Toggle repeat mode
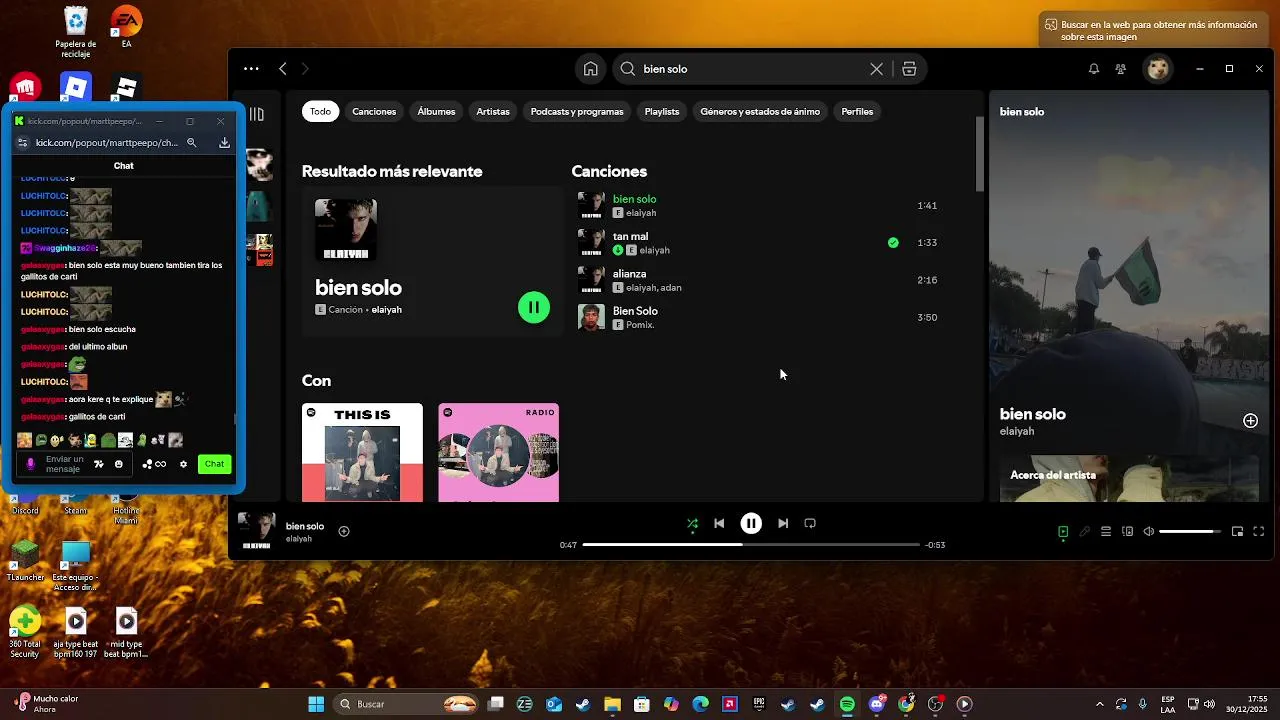 tap(810, 523)
